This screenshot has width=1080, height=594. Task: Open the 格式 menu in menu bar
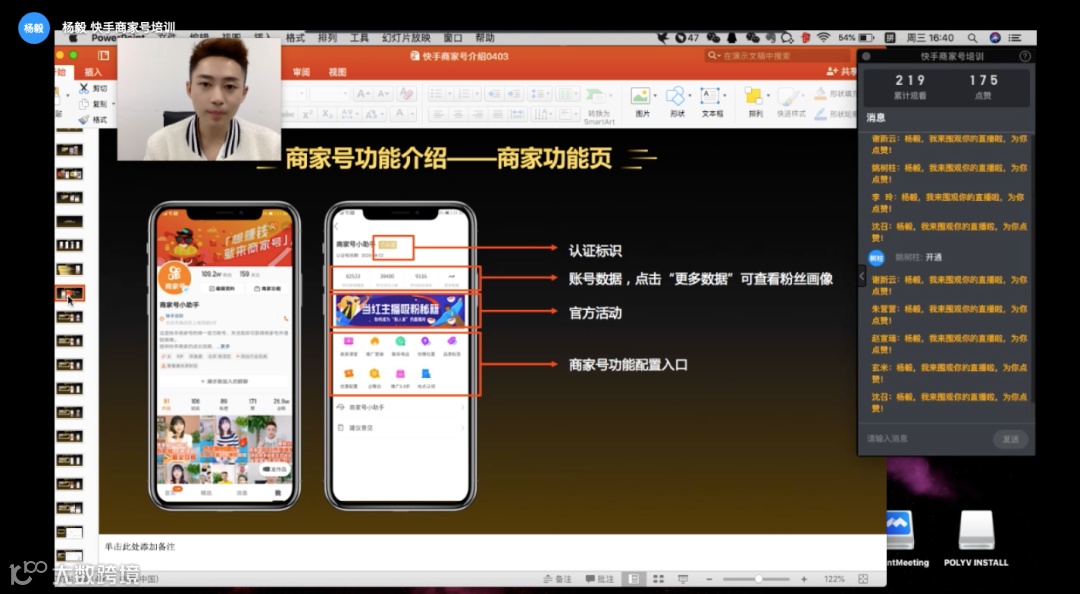295,38
